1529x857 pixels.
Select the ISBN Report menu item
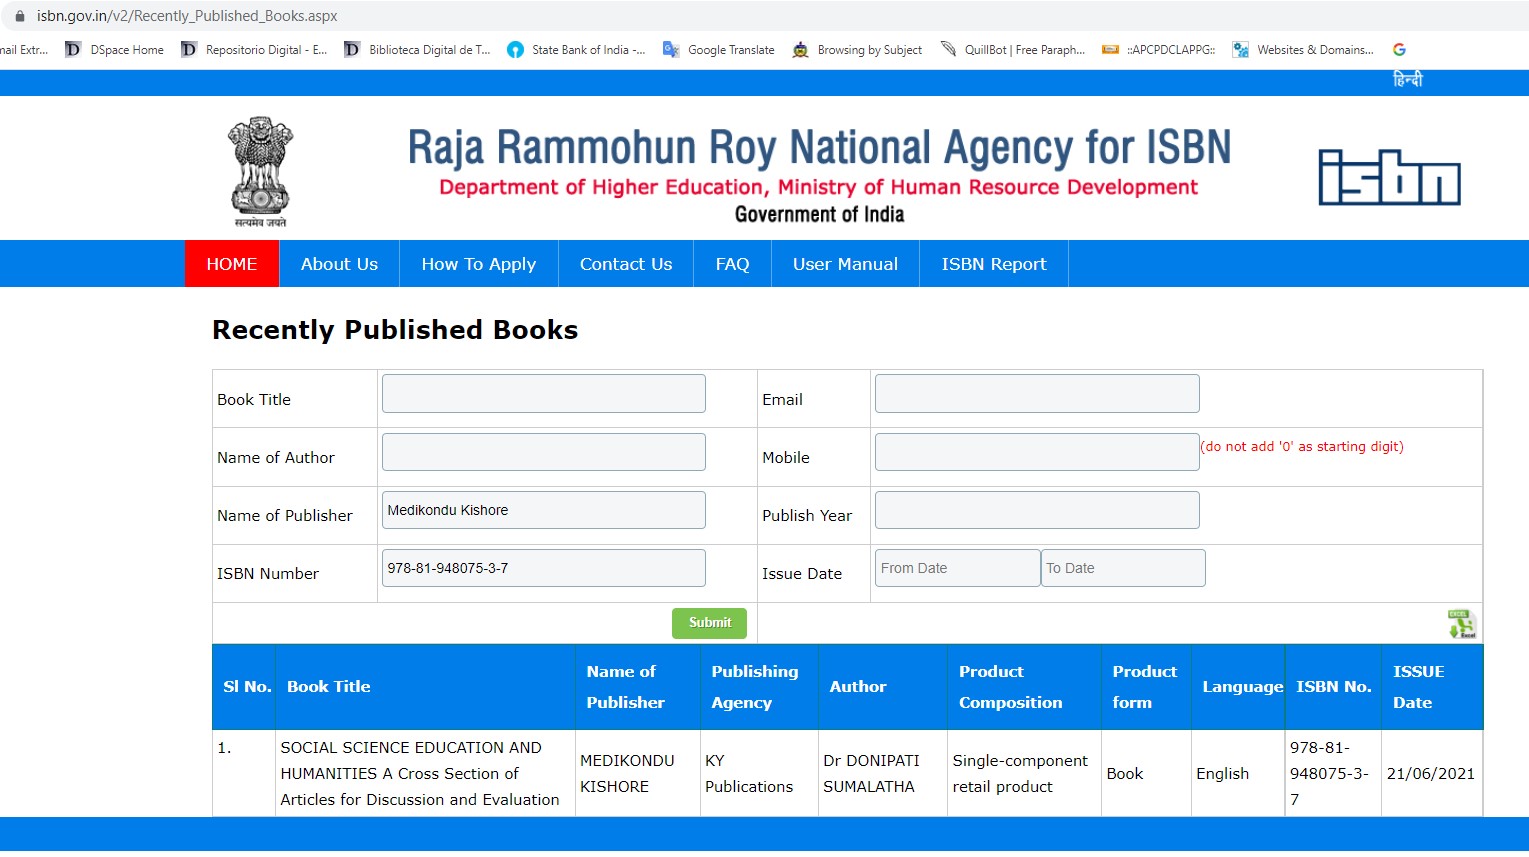pos(993,264)
